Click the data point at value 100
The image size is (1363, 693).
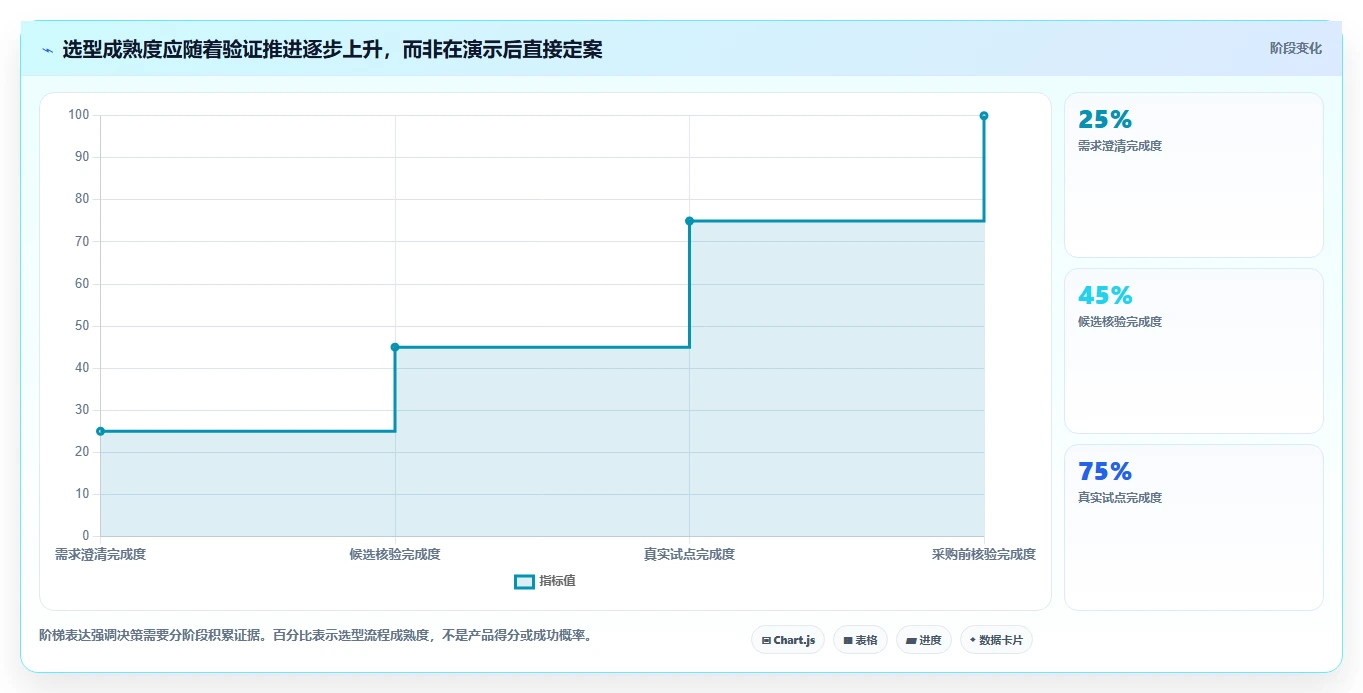point(984,116)
